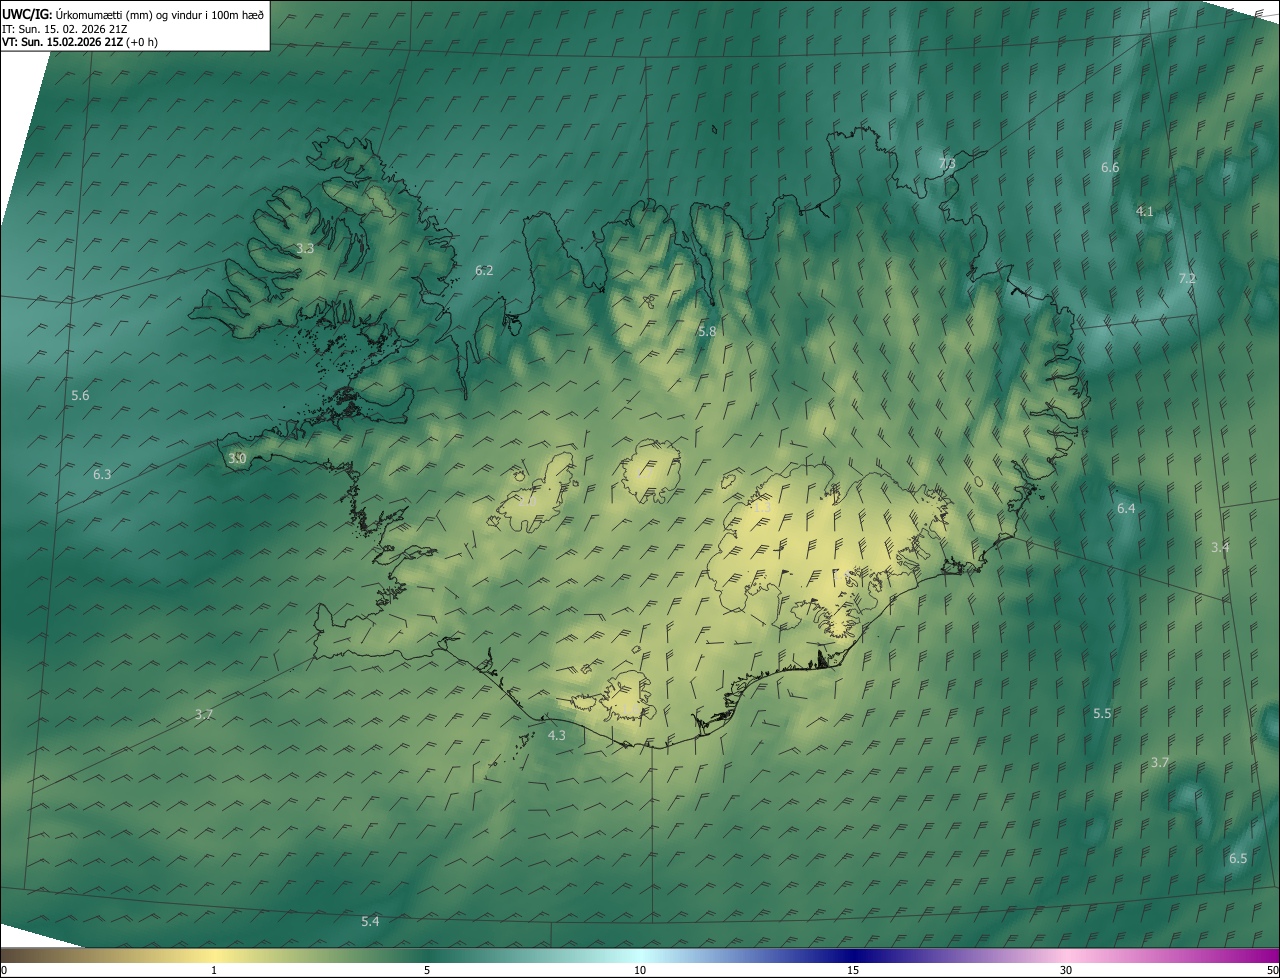
Task: Click the 15 tick on the colour scale
Action: pyautogui.click(x=853, y=970)
